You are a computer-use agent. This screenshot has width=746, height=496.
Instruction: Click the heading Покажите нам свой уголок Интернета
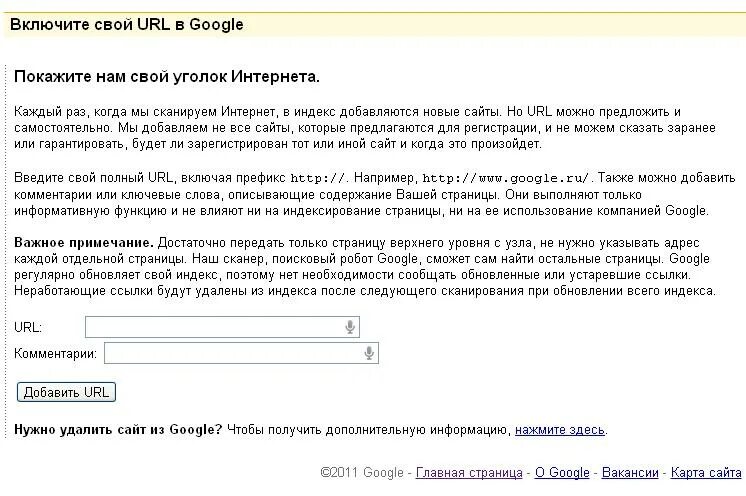coord(167,77)
